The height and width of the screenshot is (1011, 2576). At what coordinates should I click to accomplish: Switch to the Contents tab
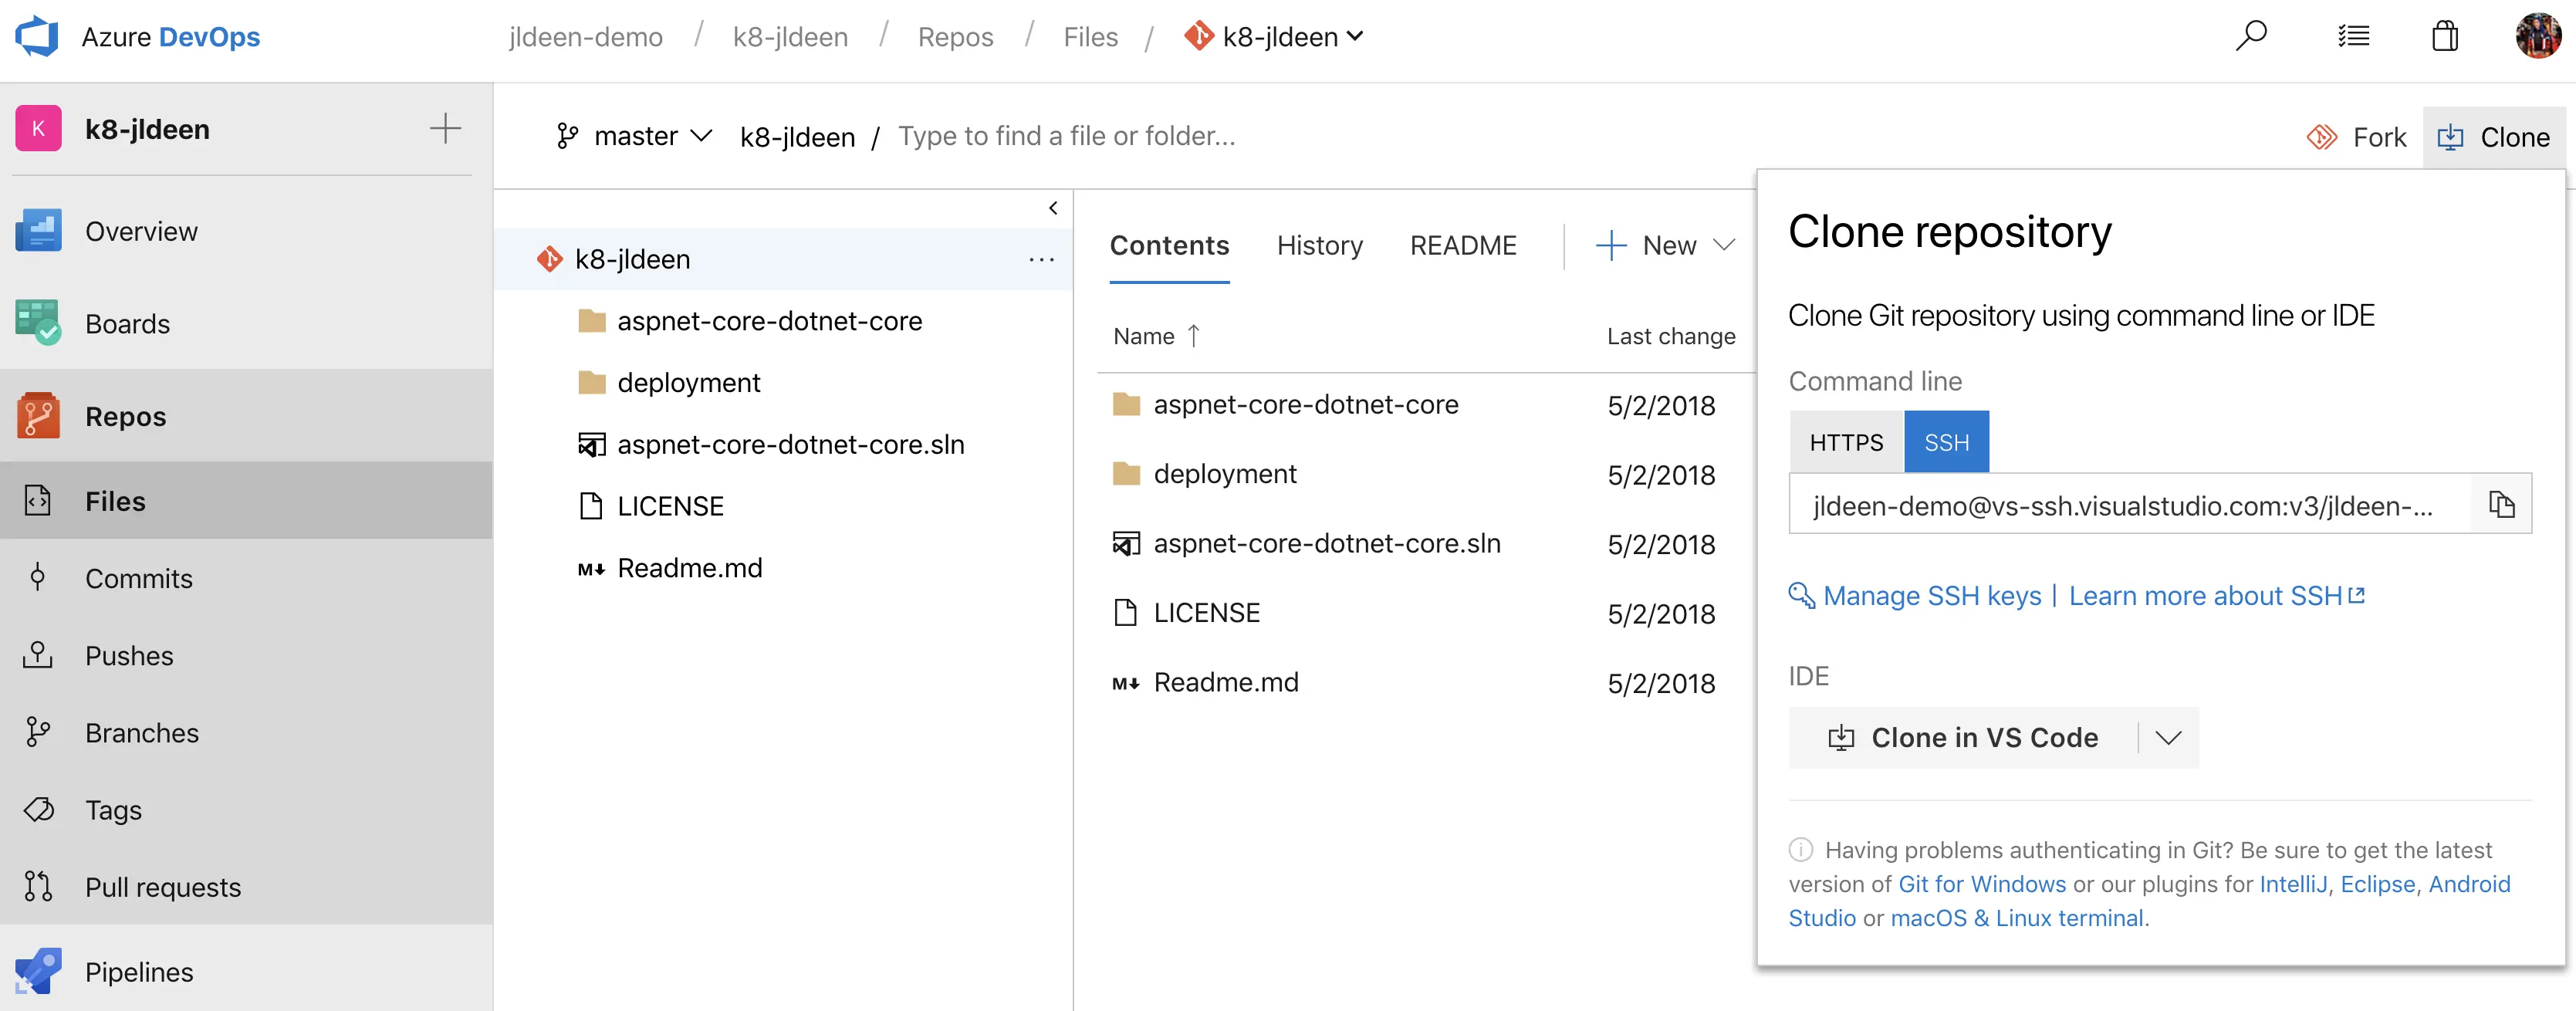1169,246
